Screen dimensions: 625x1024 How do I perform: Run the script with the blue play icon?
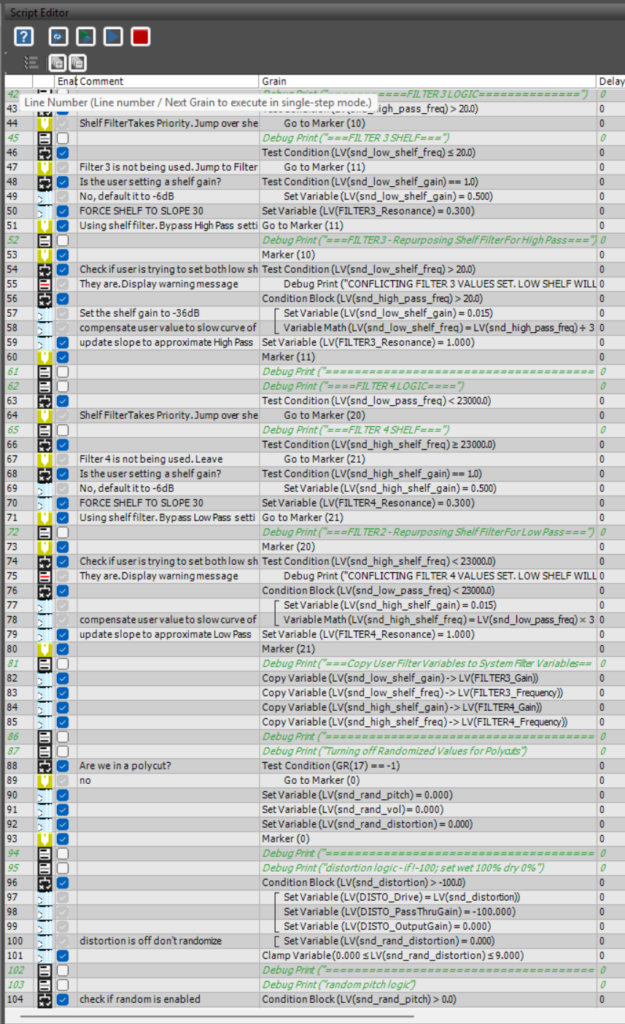113,37
